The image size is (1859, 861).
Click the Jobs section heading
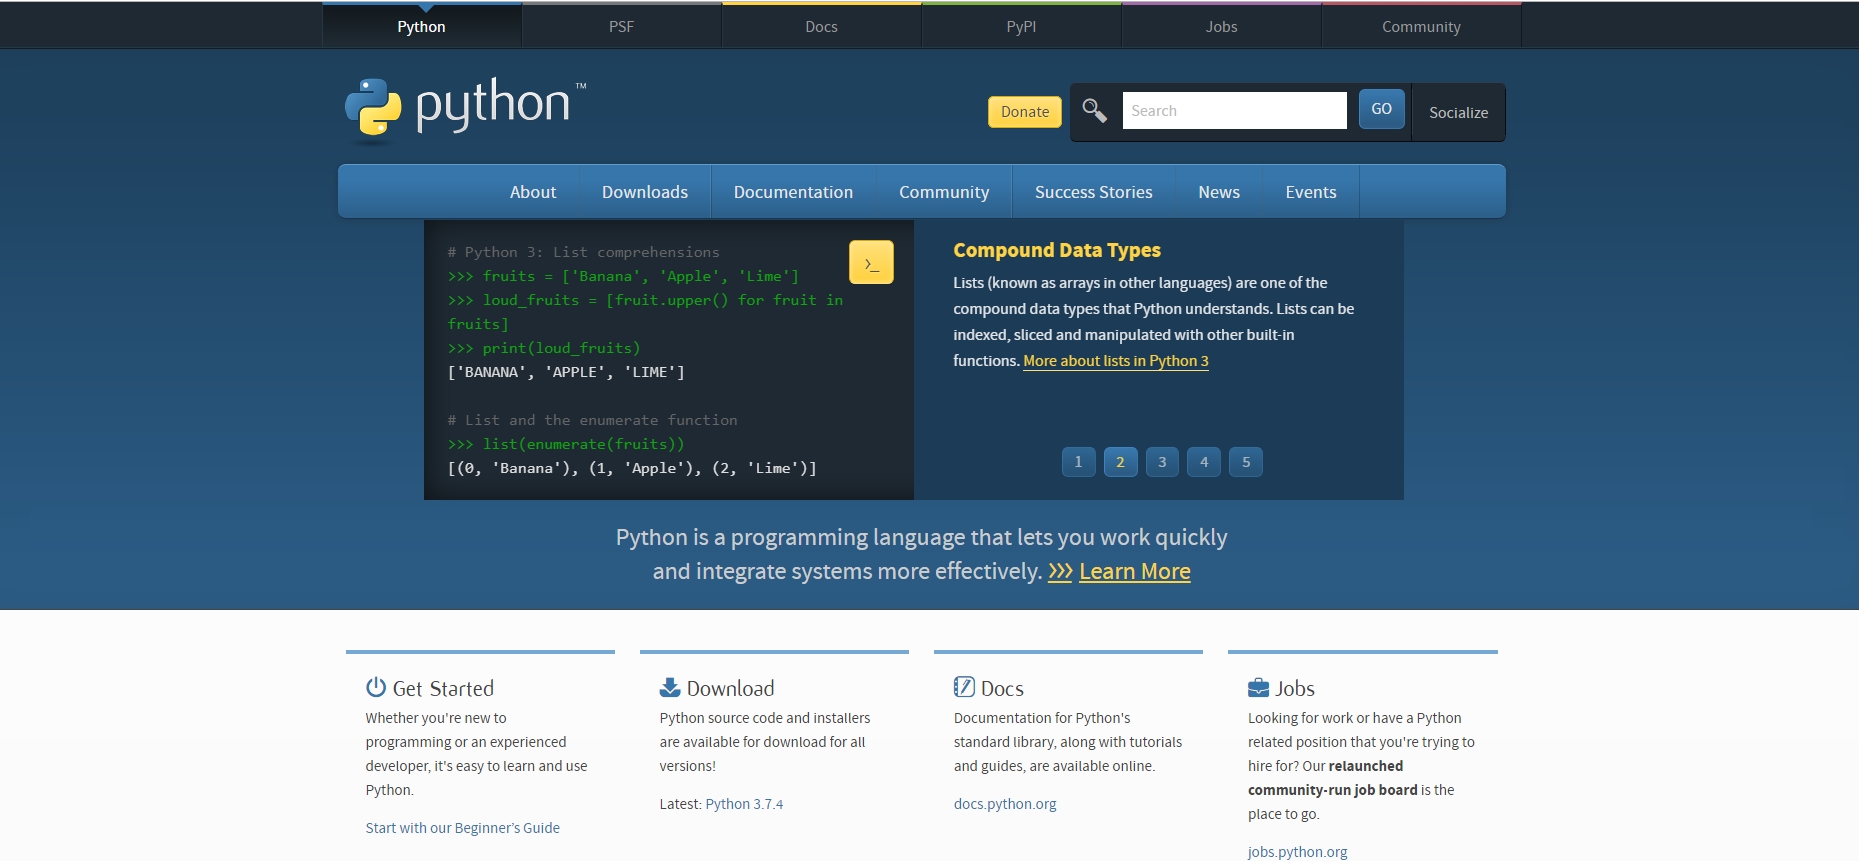pyautogui.click(x=1295, y=688)
